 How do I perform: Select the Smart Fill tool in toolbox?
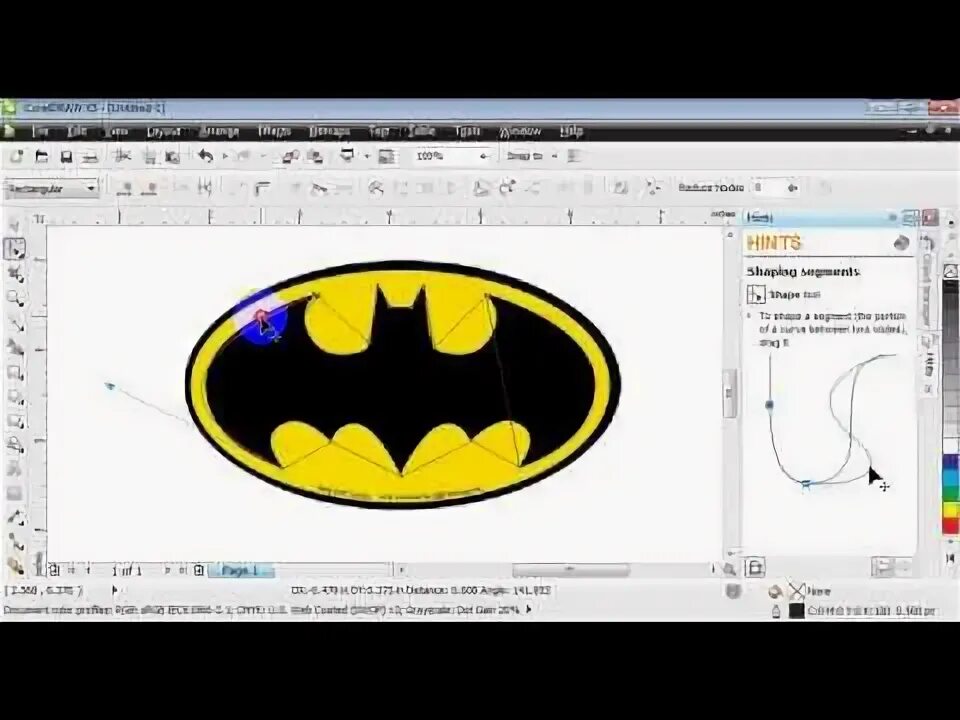pos(15,348)
